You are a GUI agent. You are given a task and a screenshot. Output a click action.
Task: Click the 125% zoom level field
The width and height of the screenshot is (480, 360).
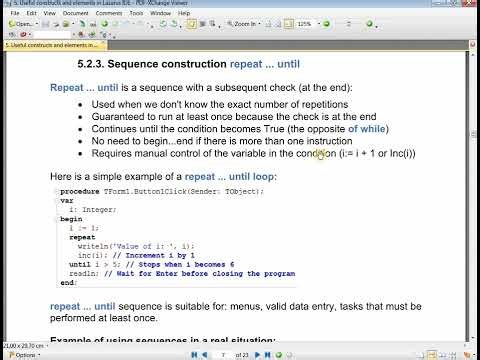tap(305, 24)
